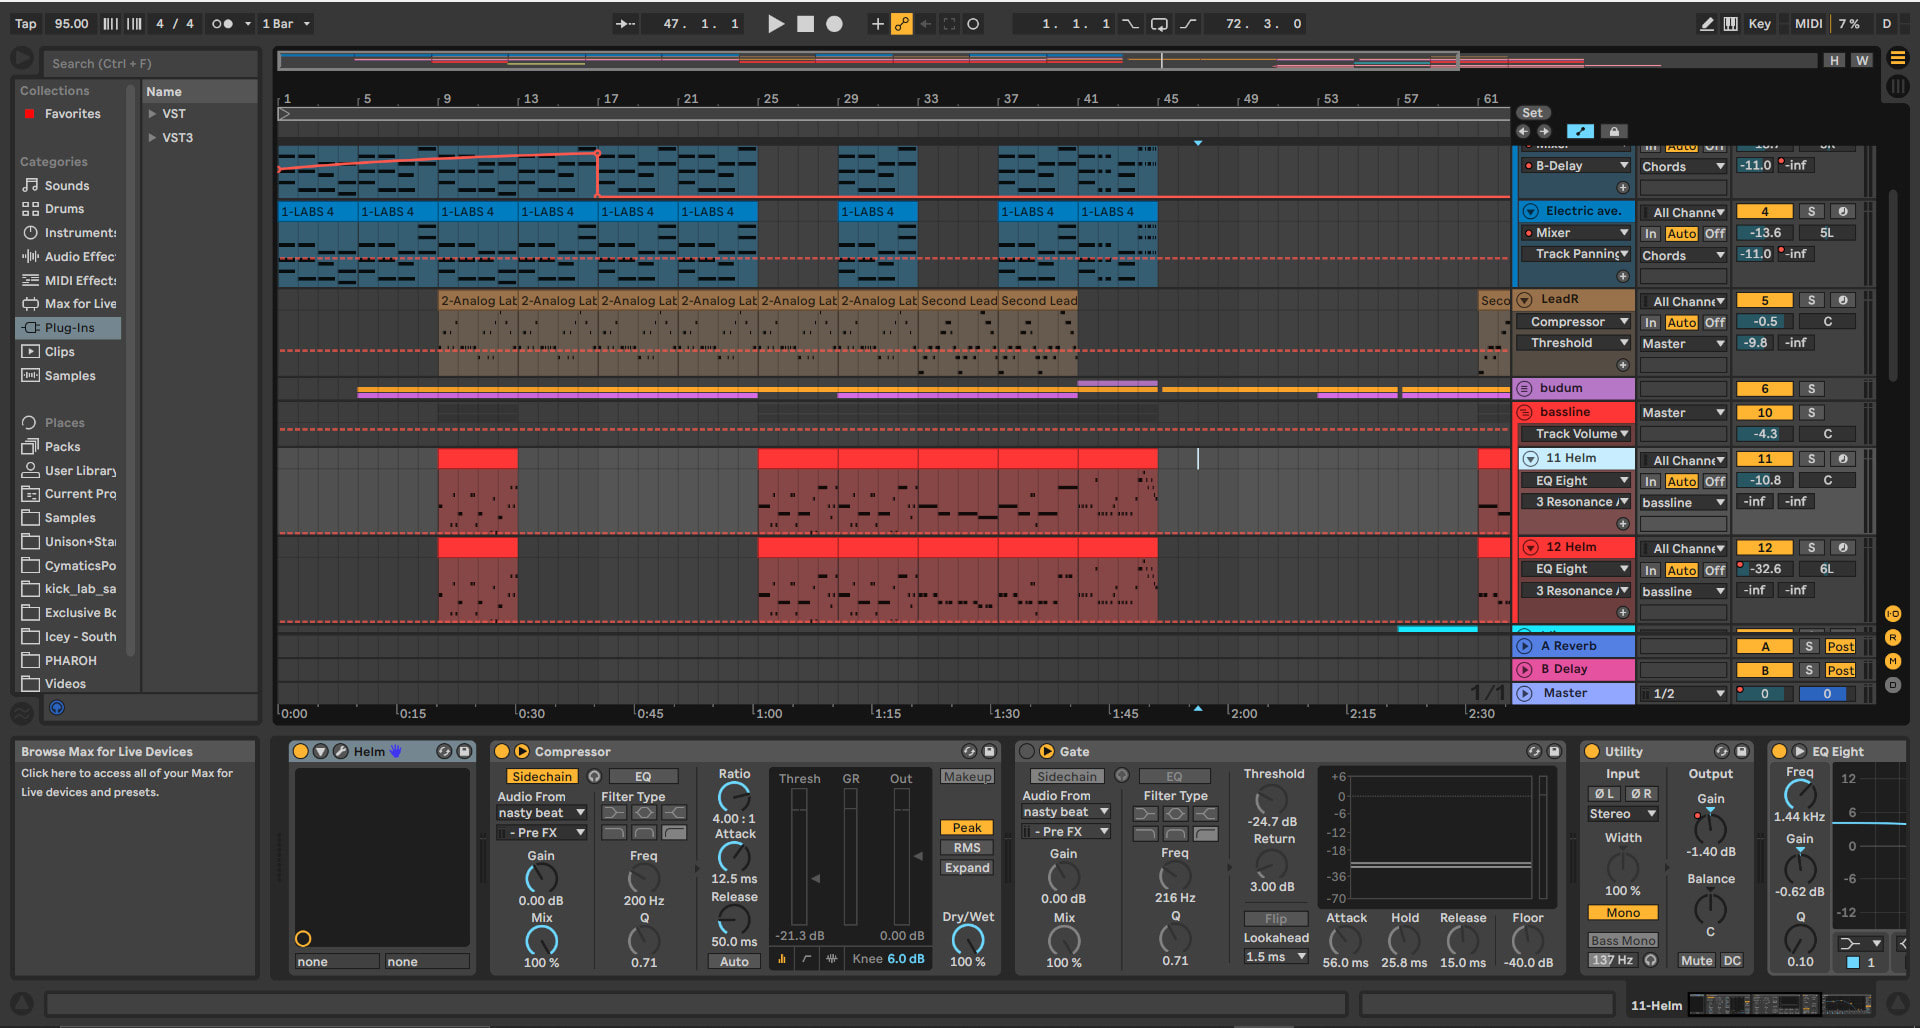Expand the VST3 folder

click(x=153, y=138)
